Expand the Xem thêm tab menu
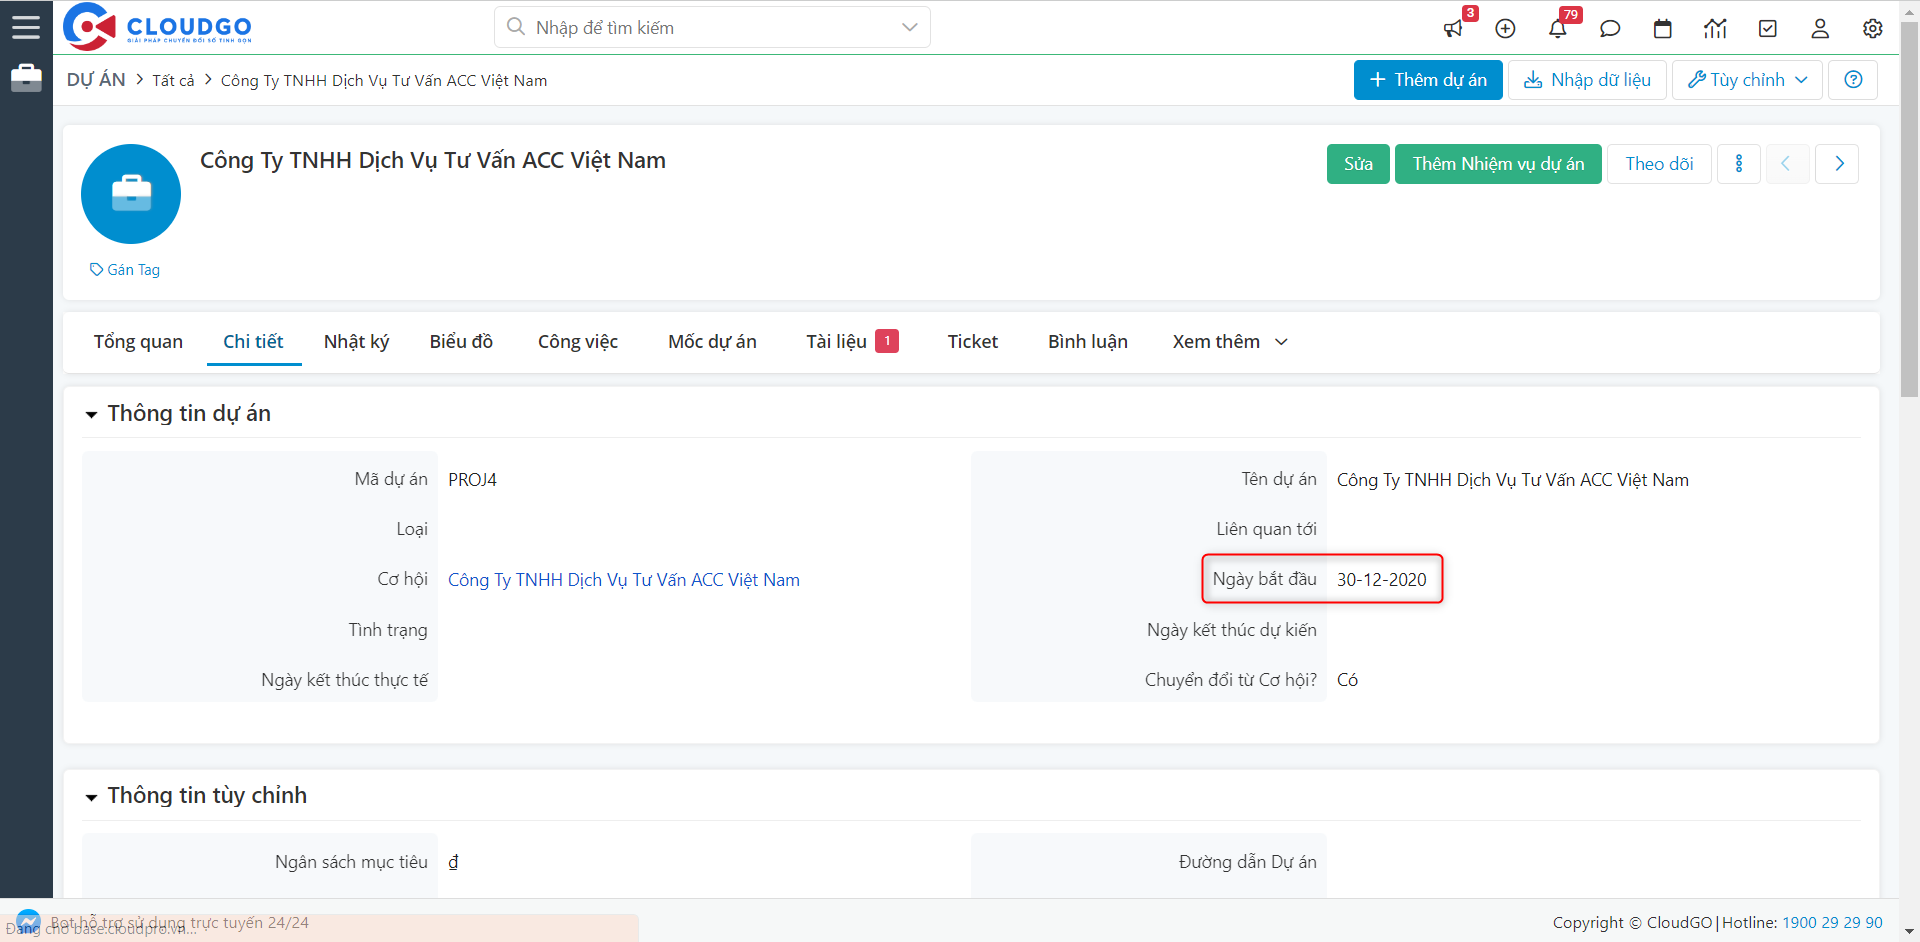1920x942 pixels. [x=1230, y=342]
